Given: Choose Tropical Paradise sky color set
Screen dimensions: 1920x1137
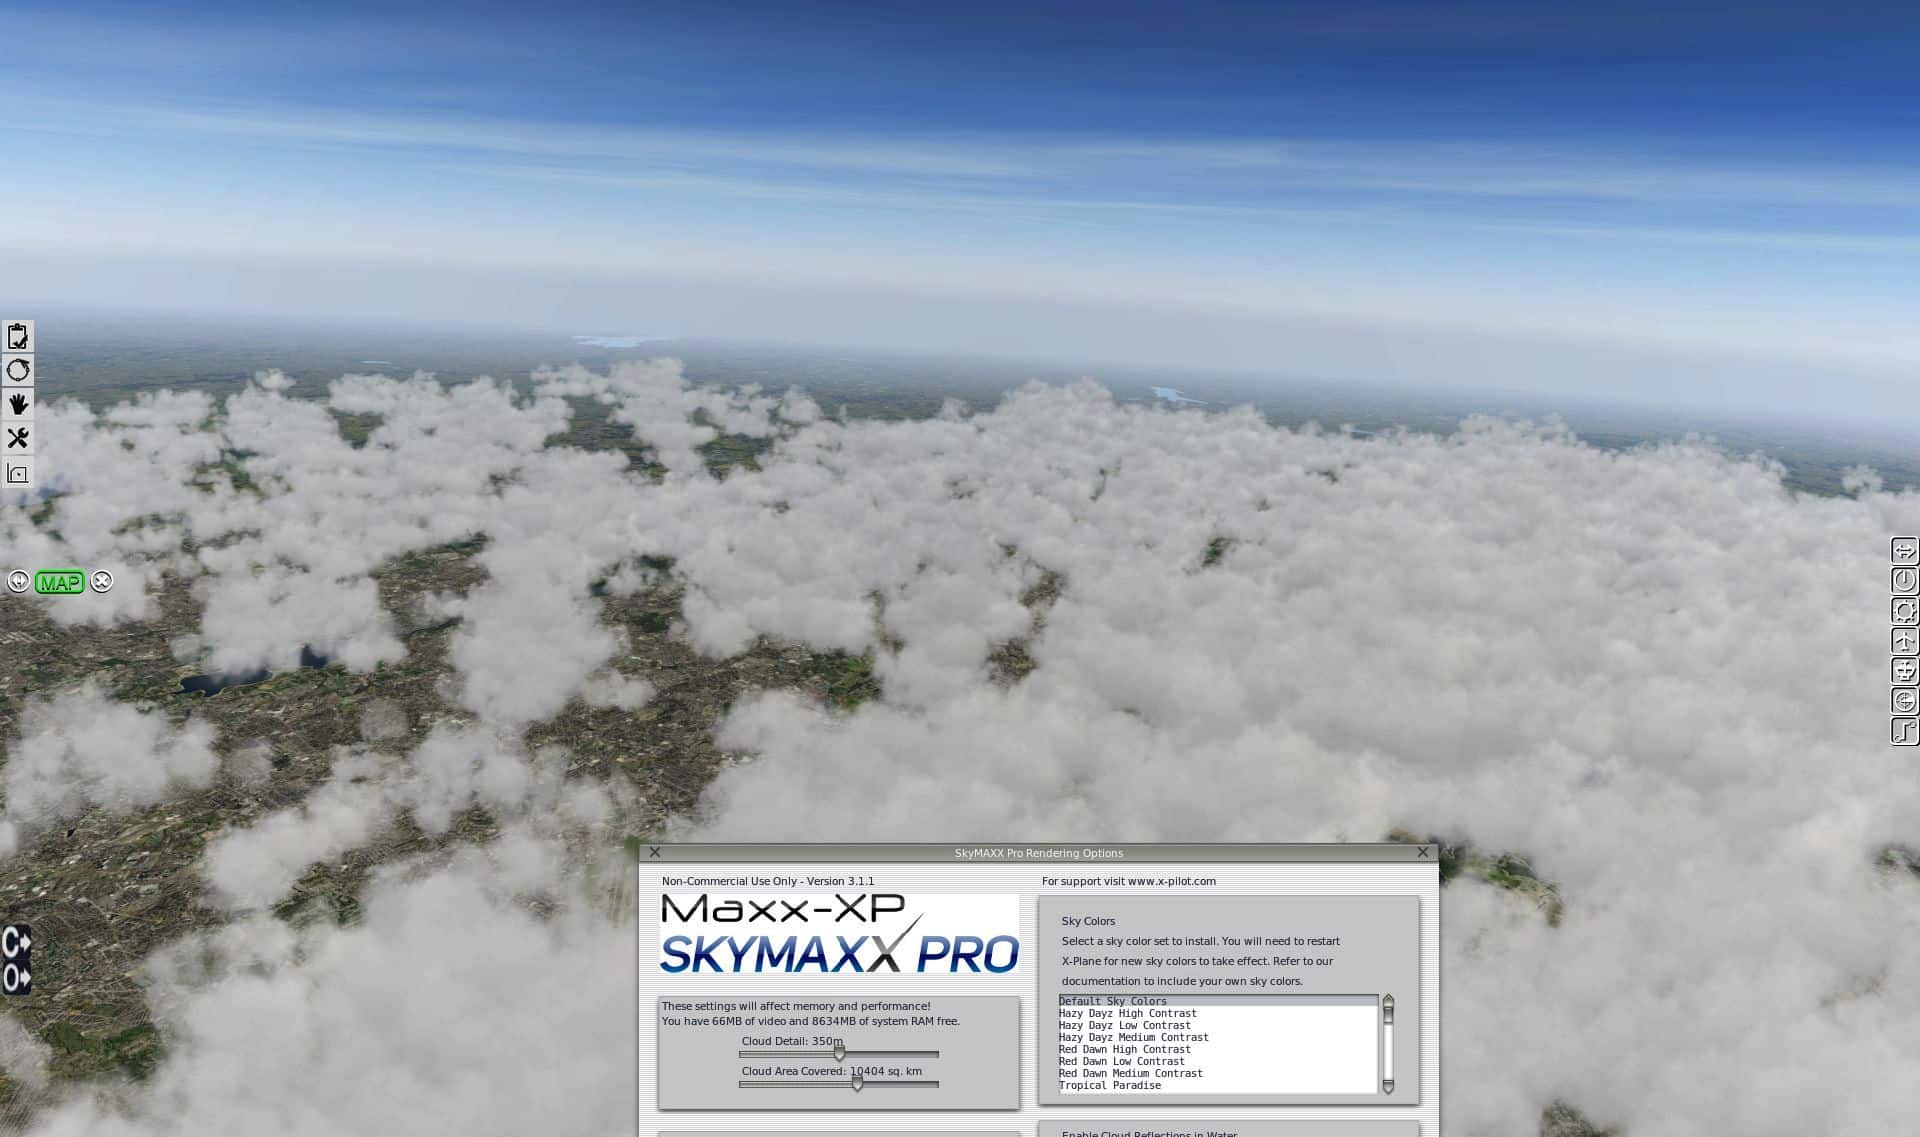Looking at the screenshot, I should 1110,1086.
